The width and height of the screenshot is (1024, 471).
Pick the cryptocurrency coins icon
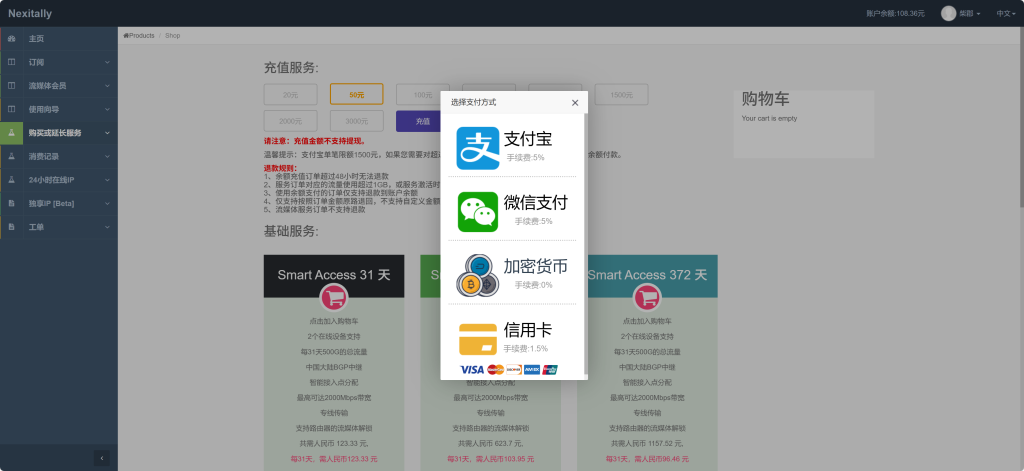(x=477, y=275)
